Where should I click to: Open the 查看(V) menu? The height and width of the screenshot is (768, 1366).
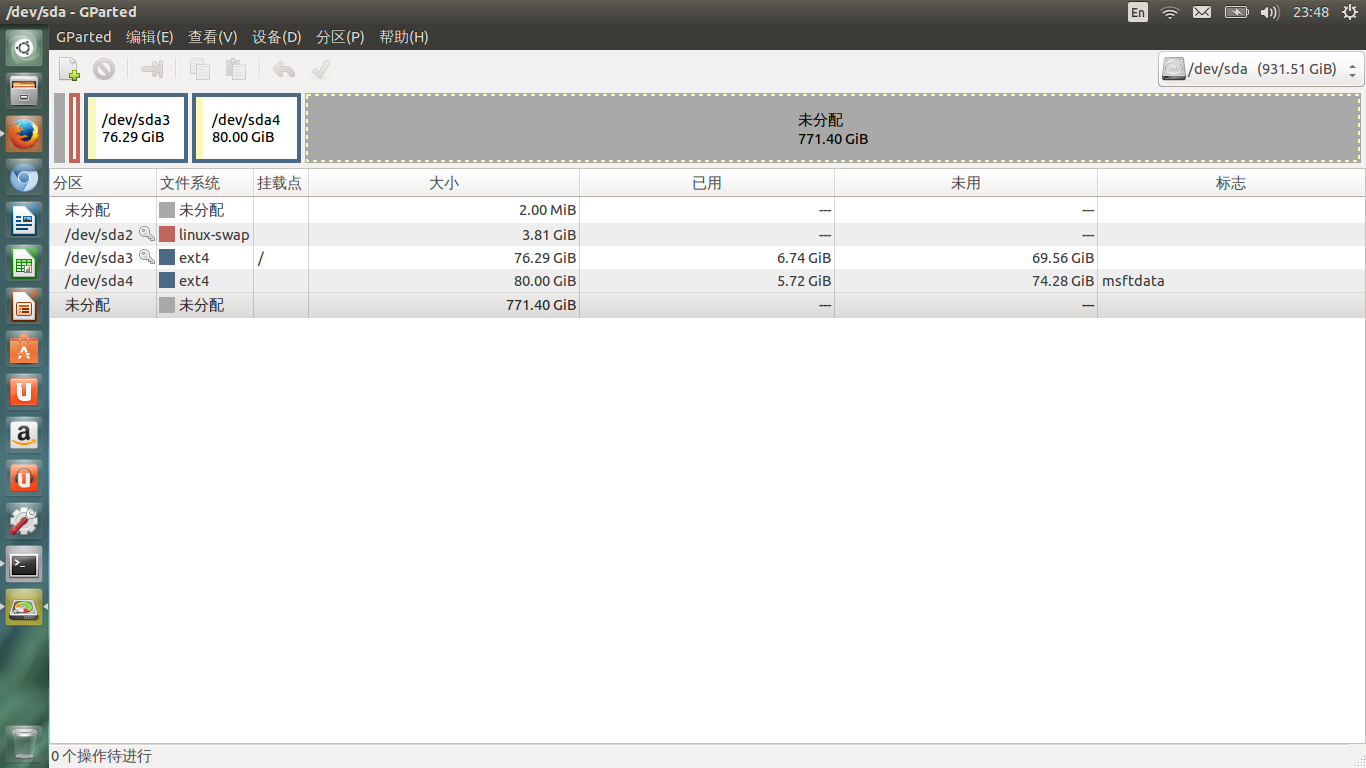tap(213, 37)
